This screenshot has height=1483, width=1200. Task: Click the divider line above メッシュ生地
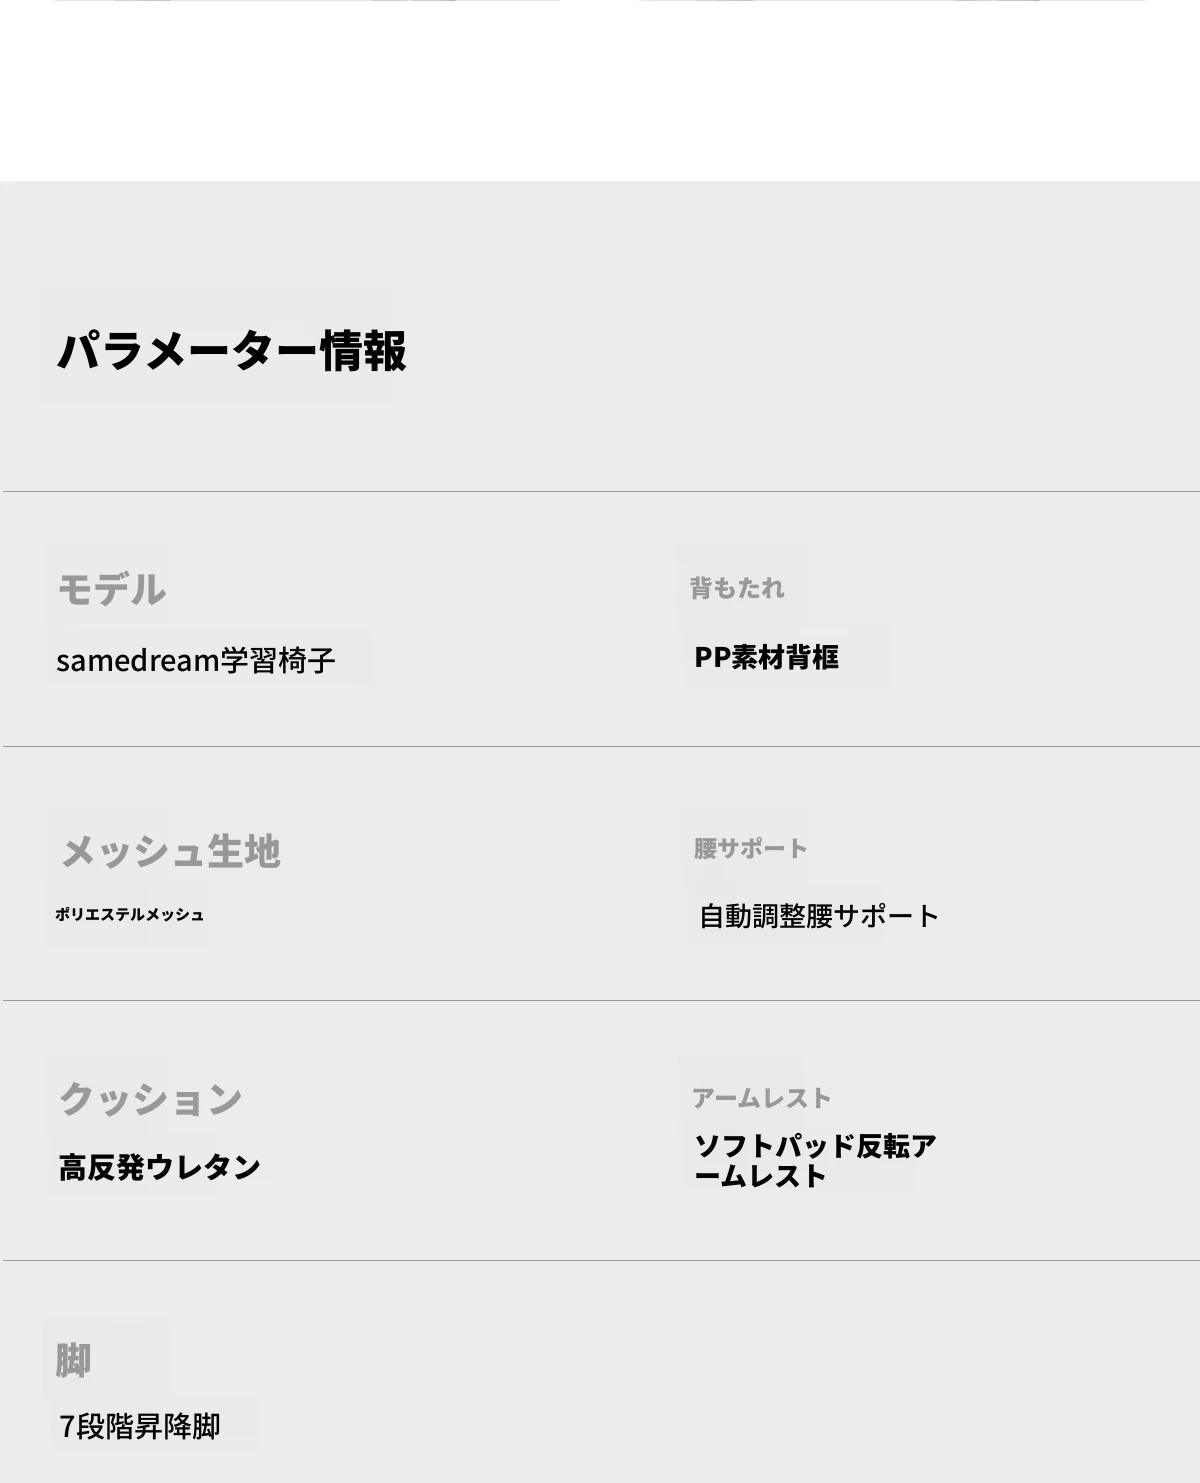point(601,746)
